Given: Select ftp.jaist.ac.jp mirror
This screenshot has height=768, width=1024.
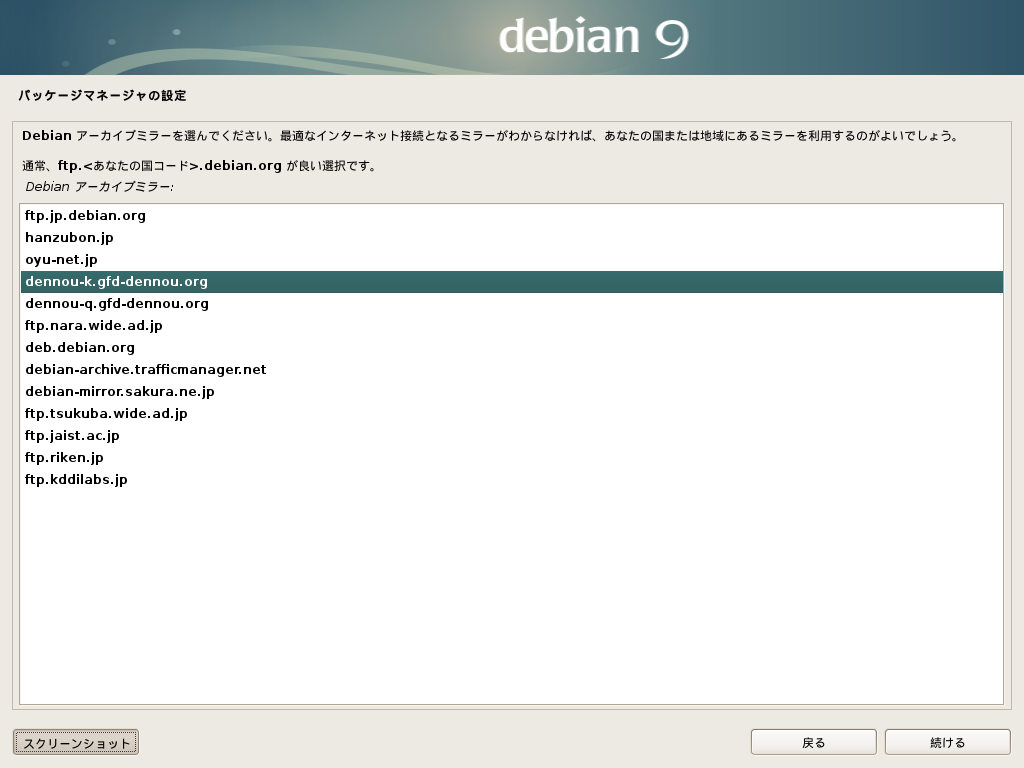Looking at the screenshot, I should click(x=511, y=436).
